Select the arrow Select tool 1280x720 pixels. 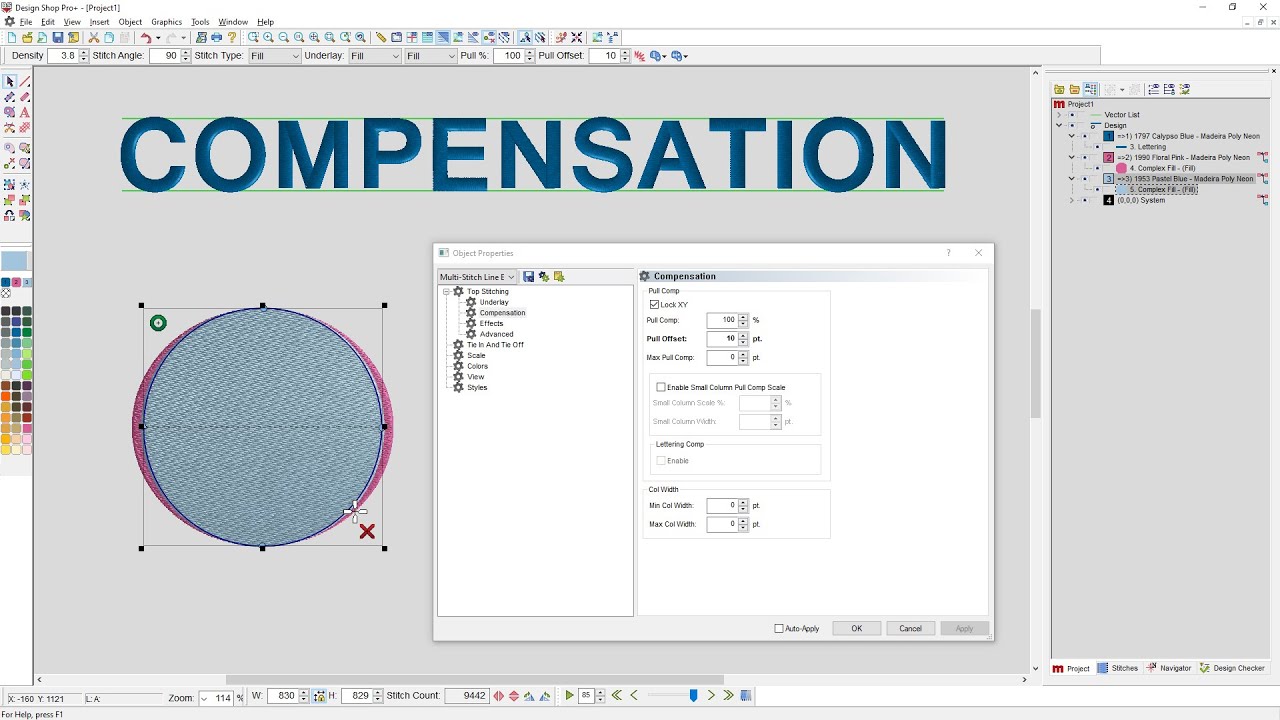[9, 82]
